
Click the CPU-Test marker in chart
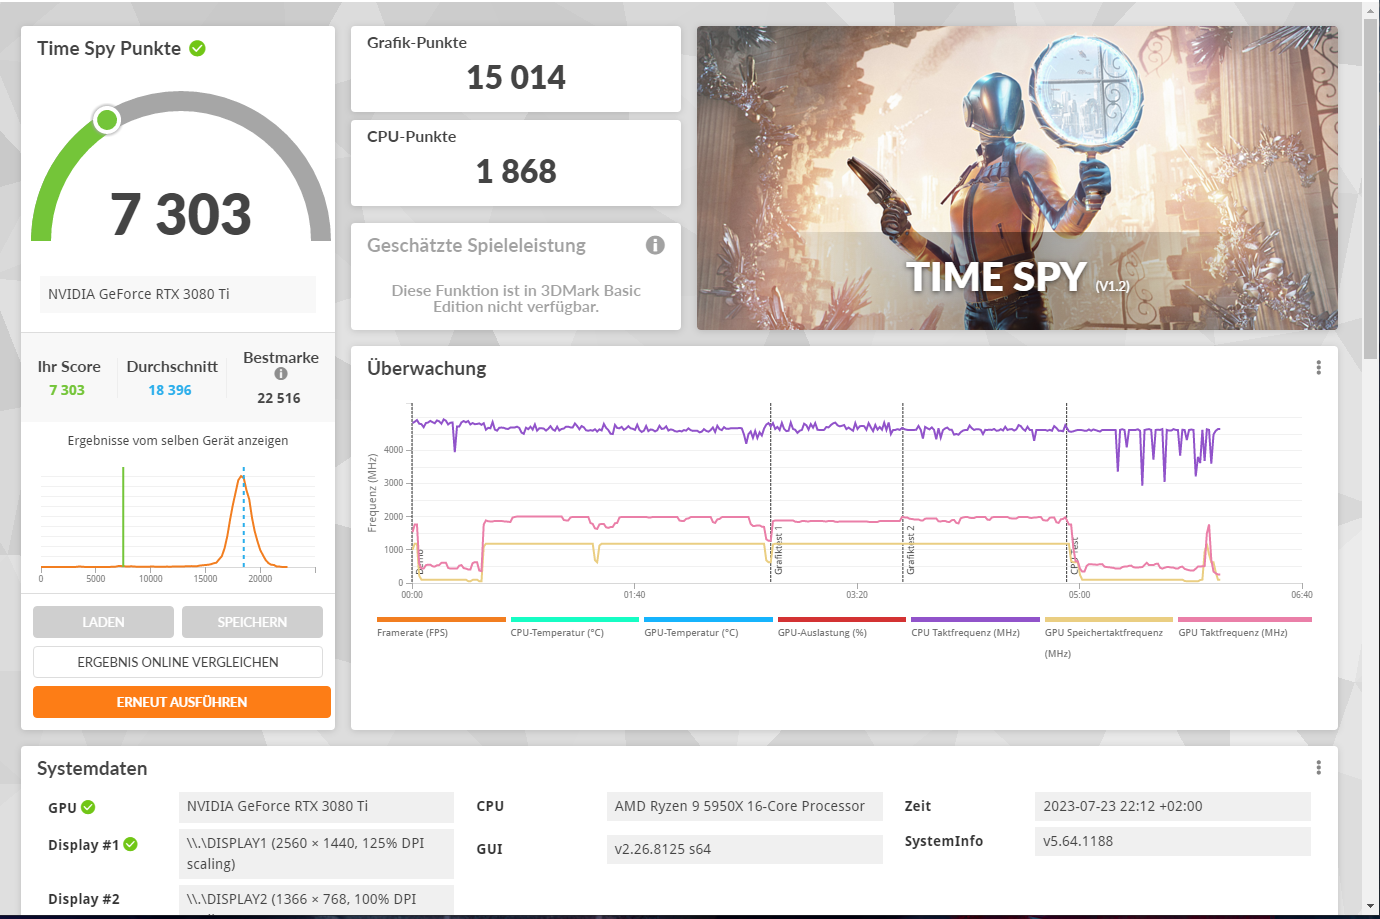pos(1074,556)
